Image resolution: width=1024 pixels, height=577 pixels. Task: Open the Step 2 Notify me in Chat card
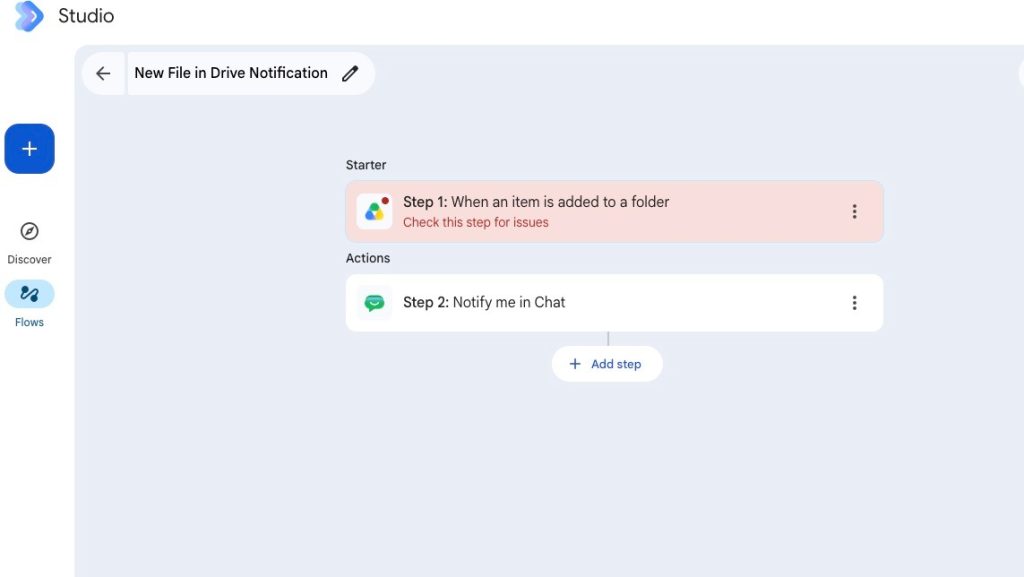614,303
